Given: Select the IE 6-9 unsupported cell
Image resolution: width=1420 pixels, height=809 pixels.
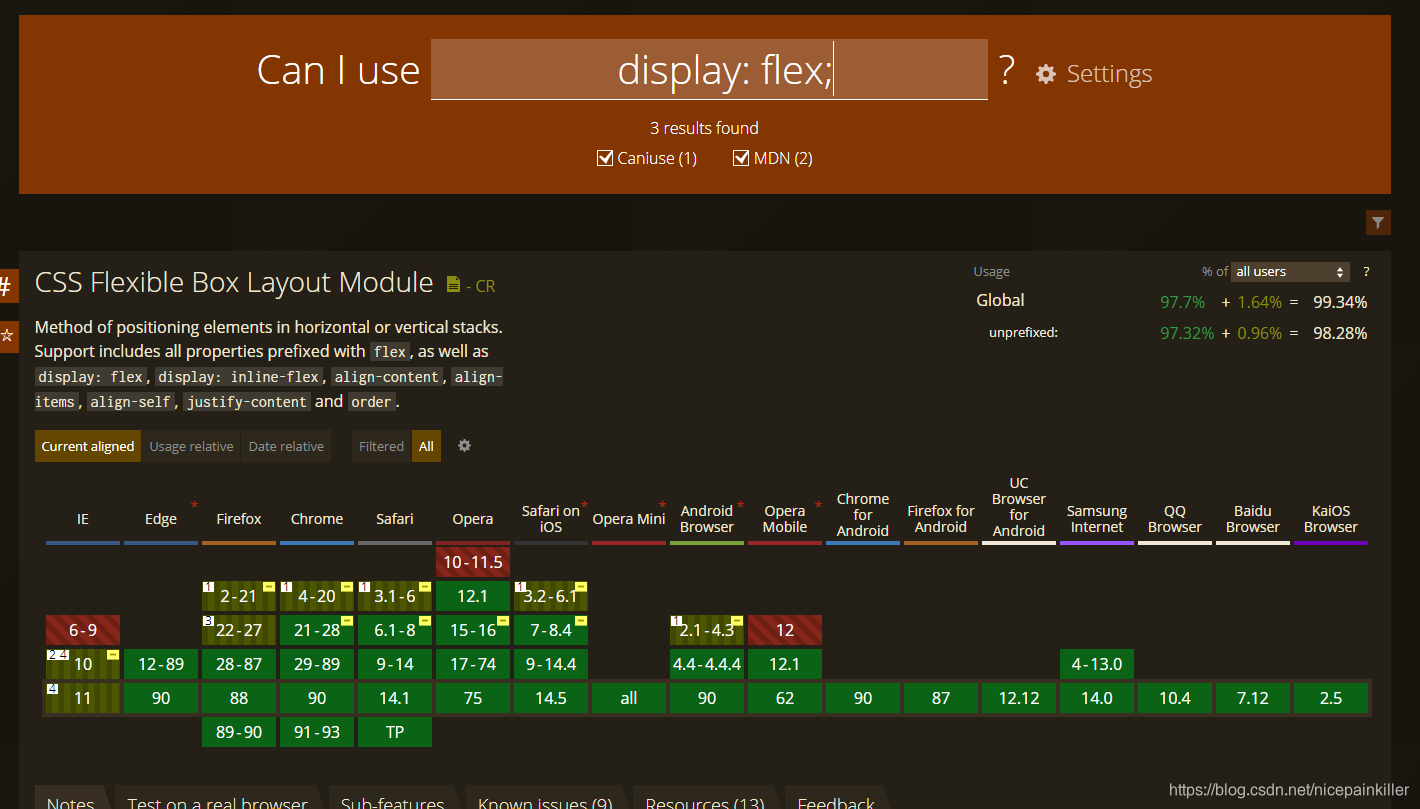Looking at the screenshot, I should point(83,630).
